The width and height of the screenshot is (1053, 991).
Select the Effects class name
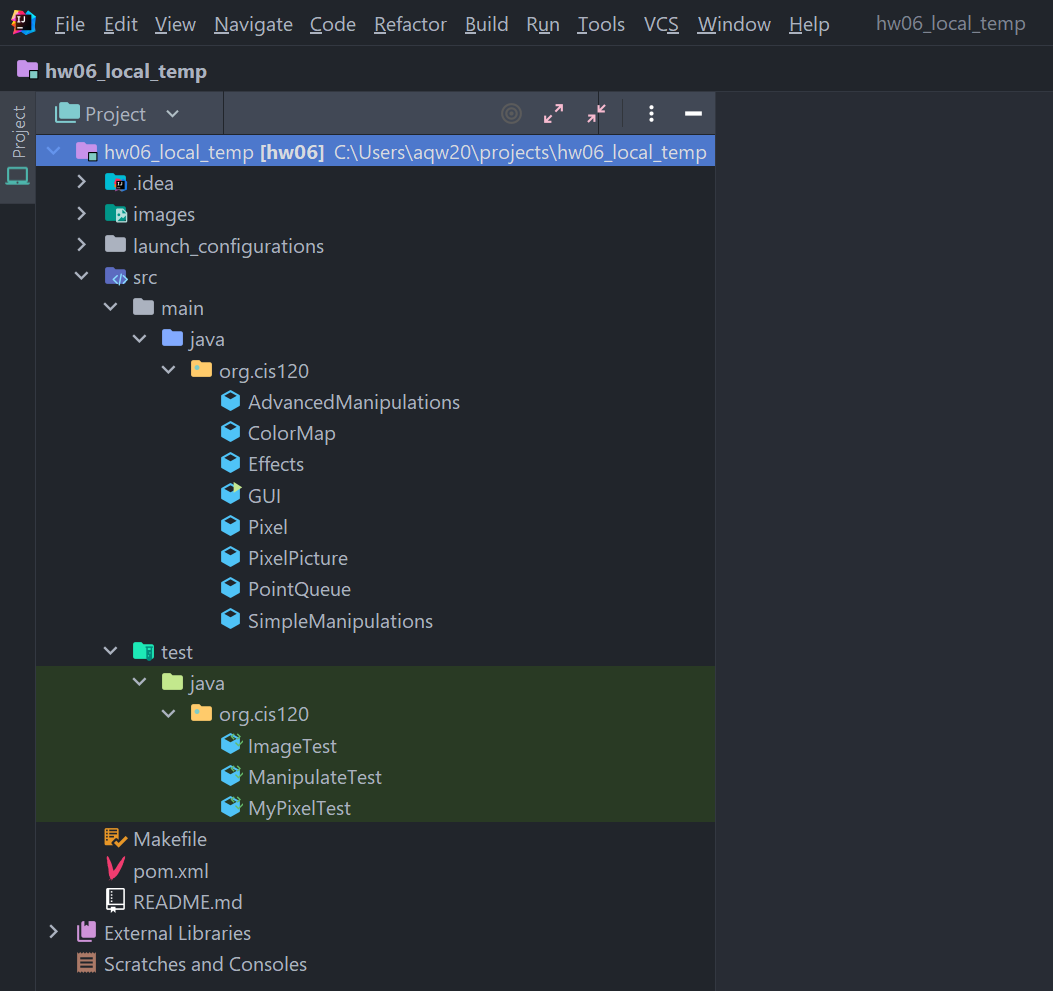275,464
